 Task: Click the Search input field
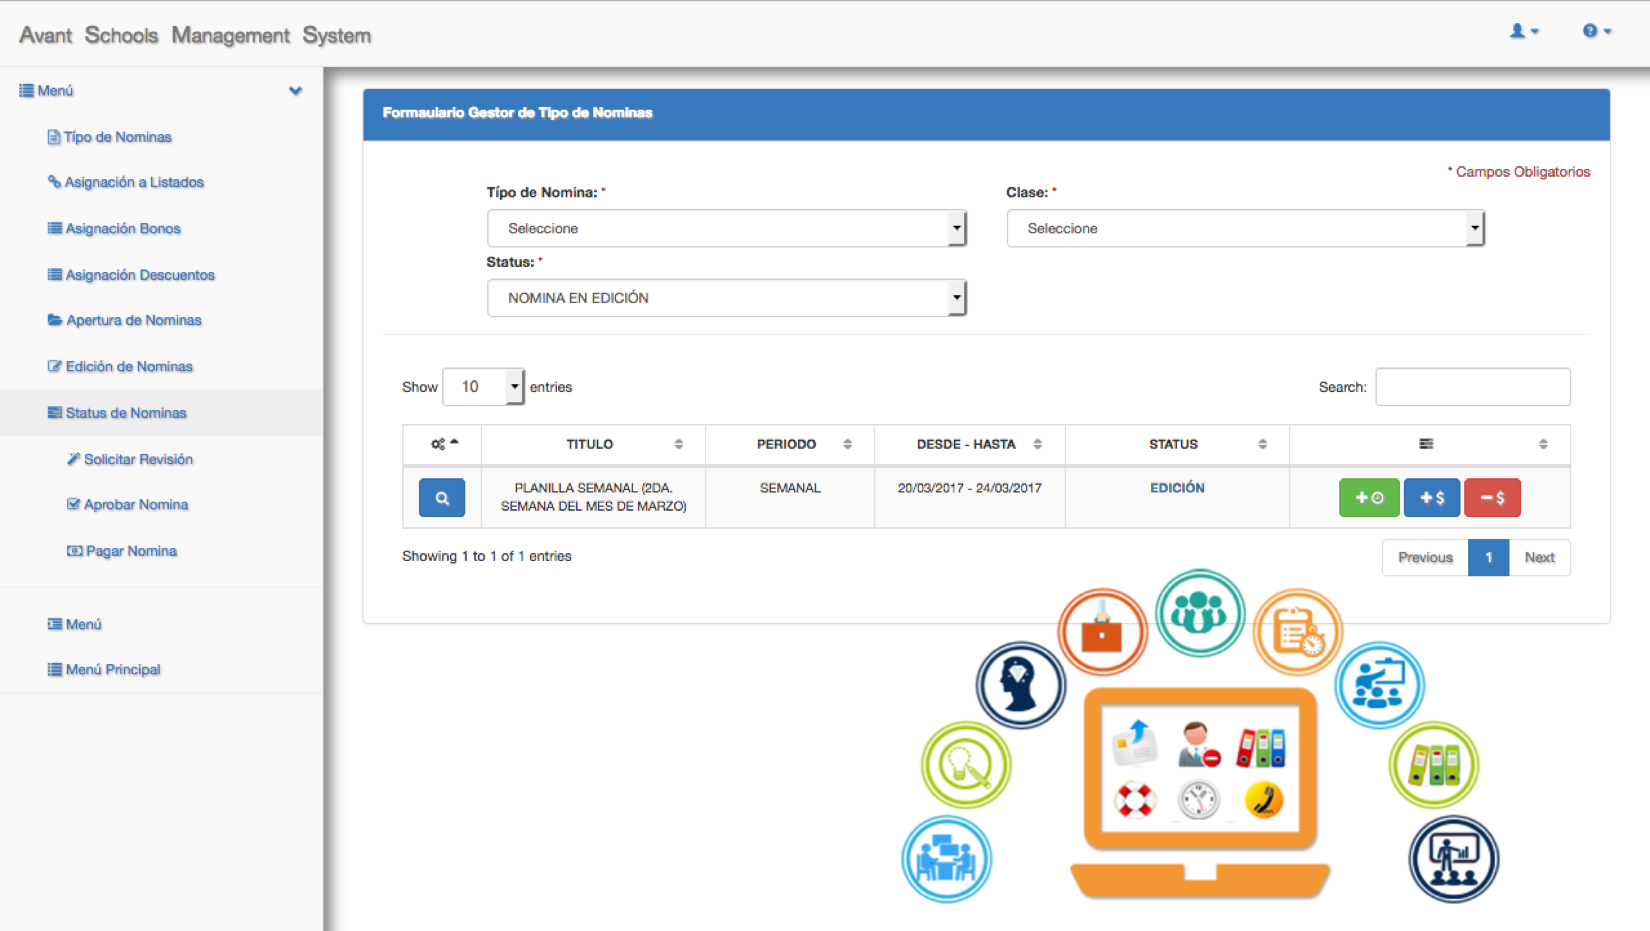[1472, 387]
